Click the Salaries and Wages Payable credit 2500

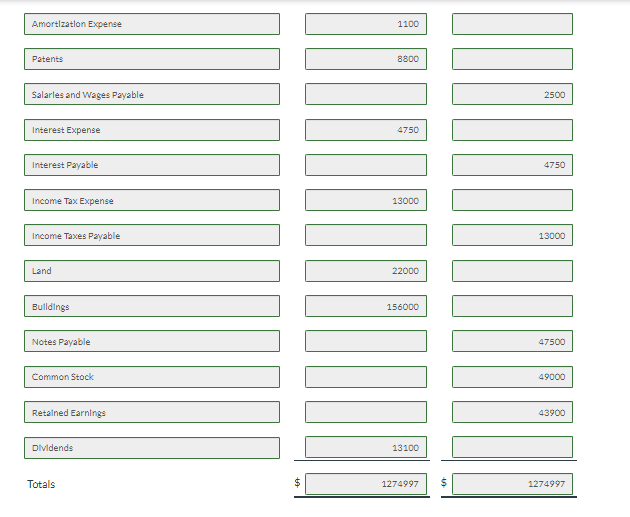512,94
